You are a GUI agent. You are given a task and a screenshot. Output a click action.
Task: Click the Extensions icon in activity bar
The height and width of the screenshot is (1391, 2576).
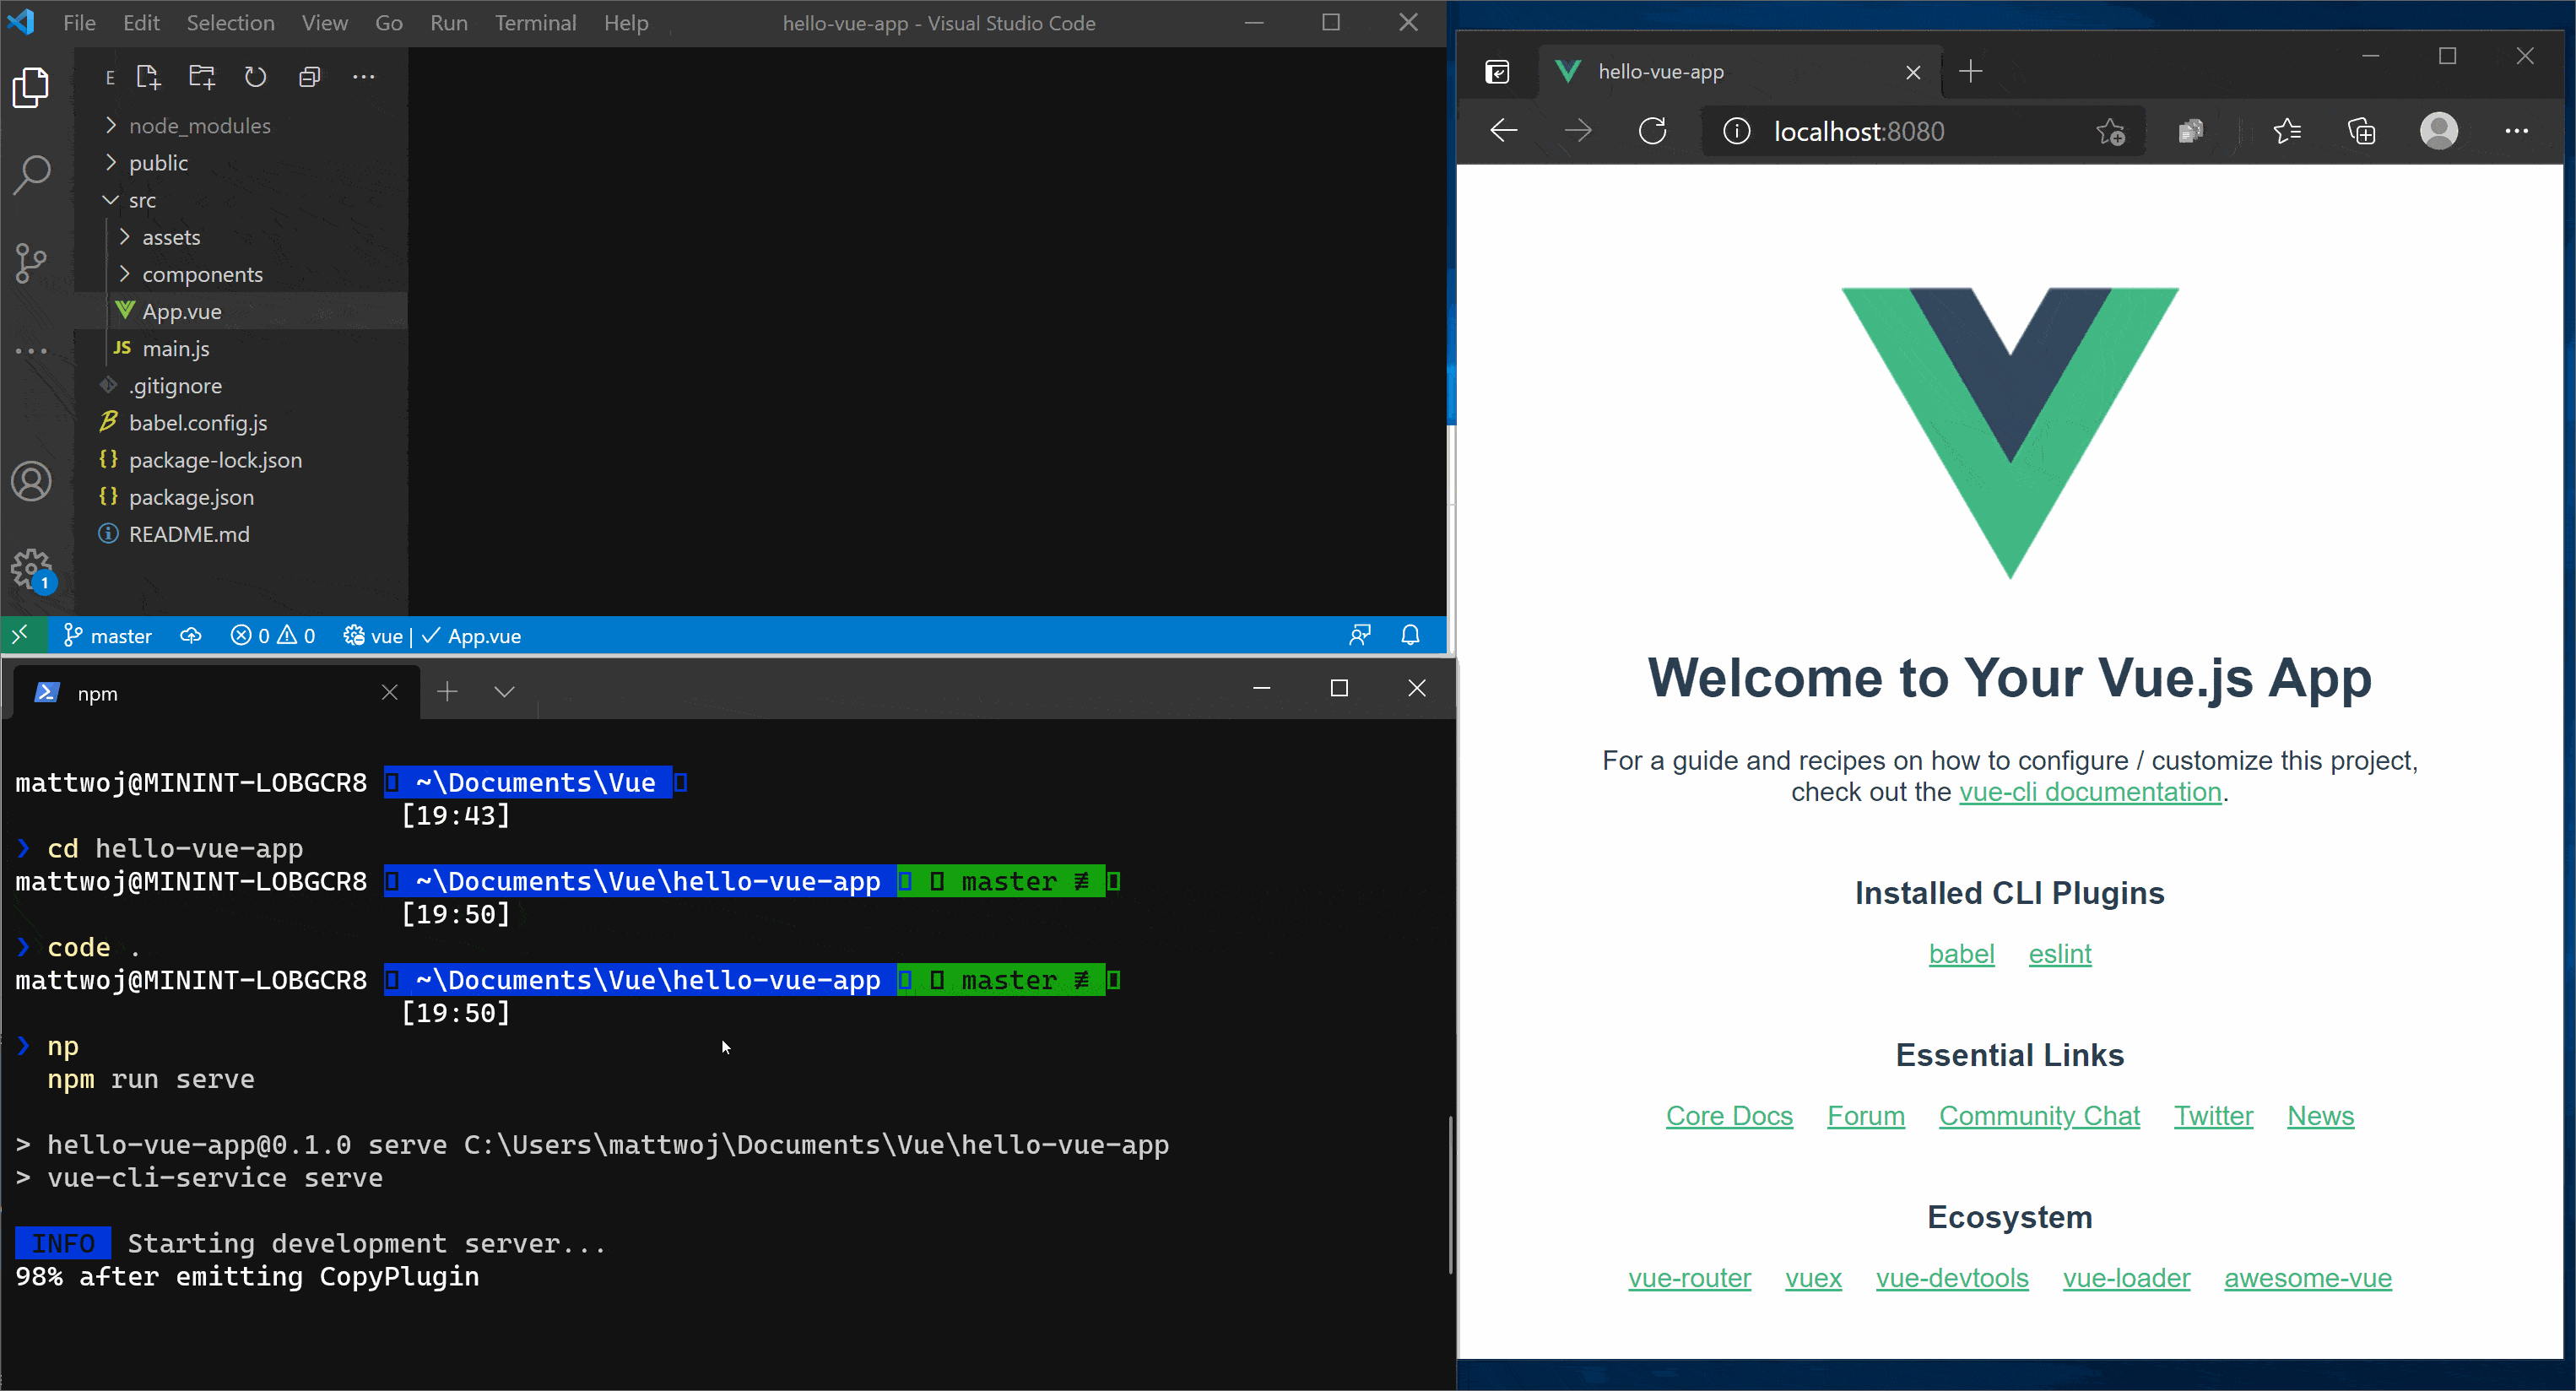coord(35,349)
